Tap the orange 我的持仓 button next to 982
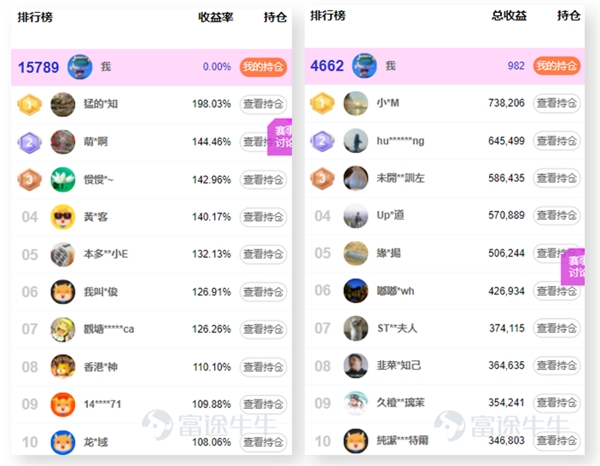Screen dimensions: 600x466 tap(556, 66)
